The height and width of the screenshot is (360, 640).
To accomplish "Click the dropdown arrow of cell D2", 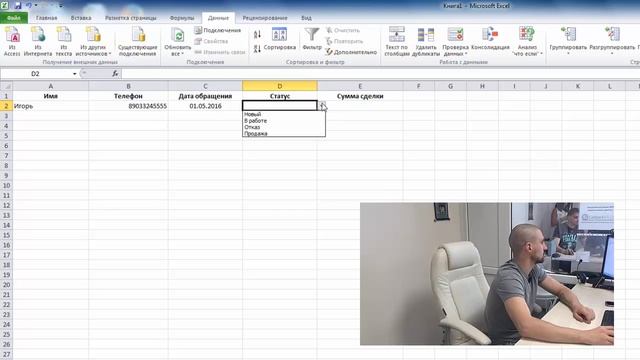I will pos(322,106).
